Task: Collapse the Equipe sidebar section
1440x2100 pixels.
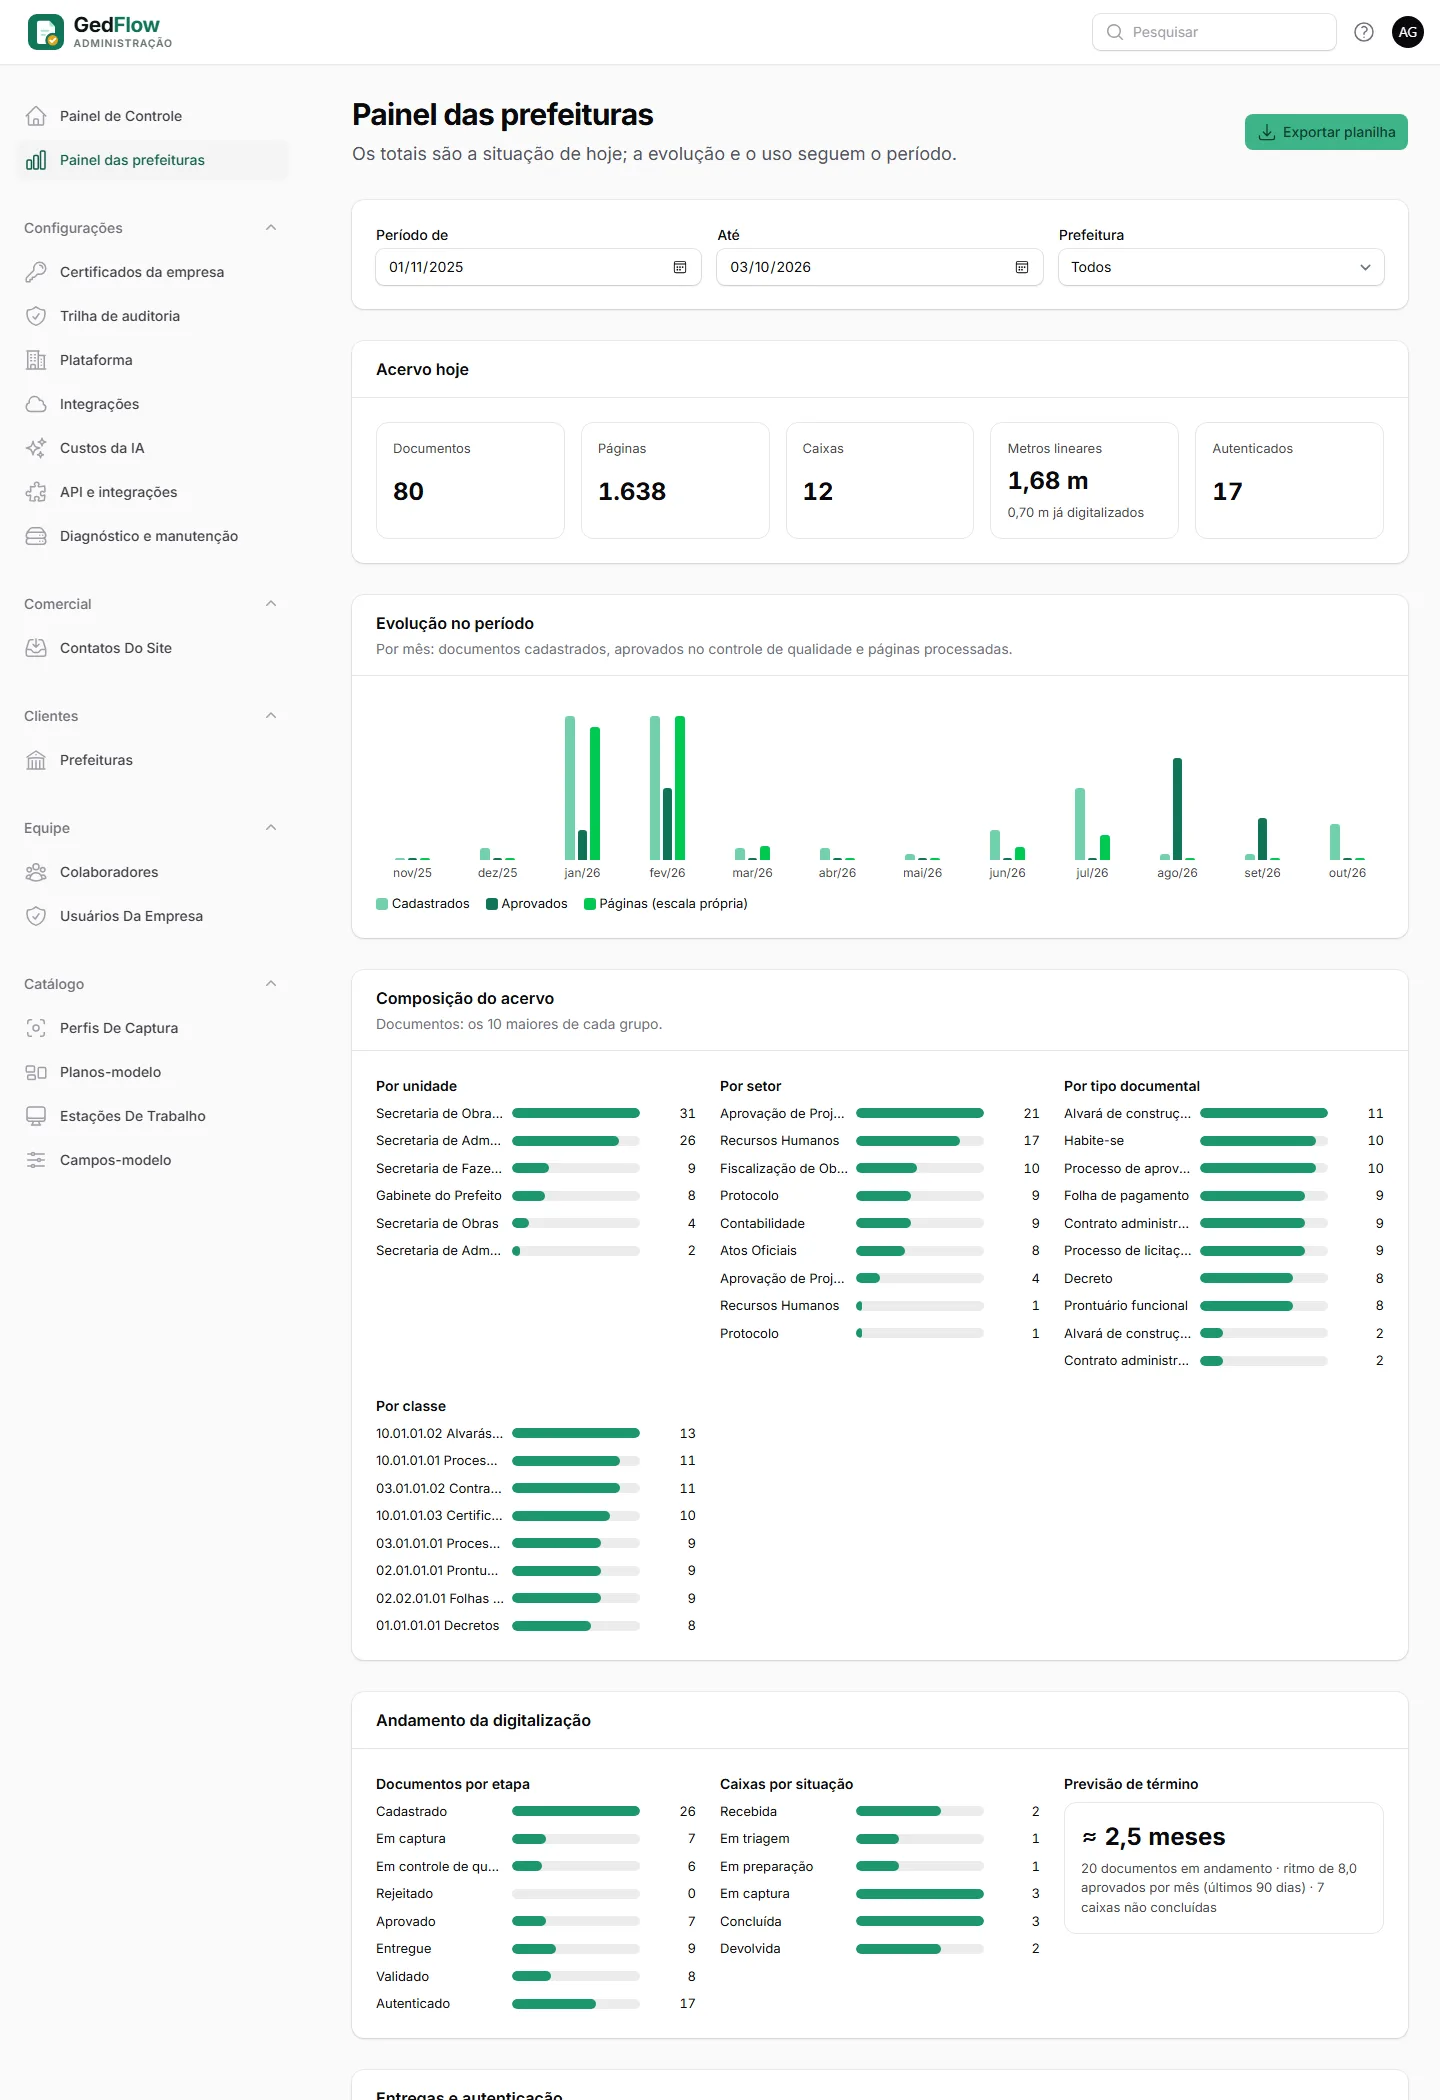Action: point(271,828)
